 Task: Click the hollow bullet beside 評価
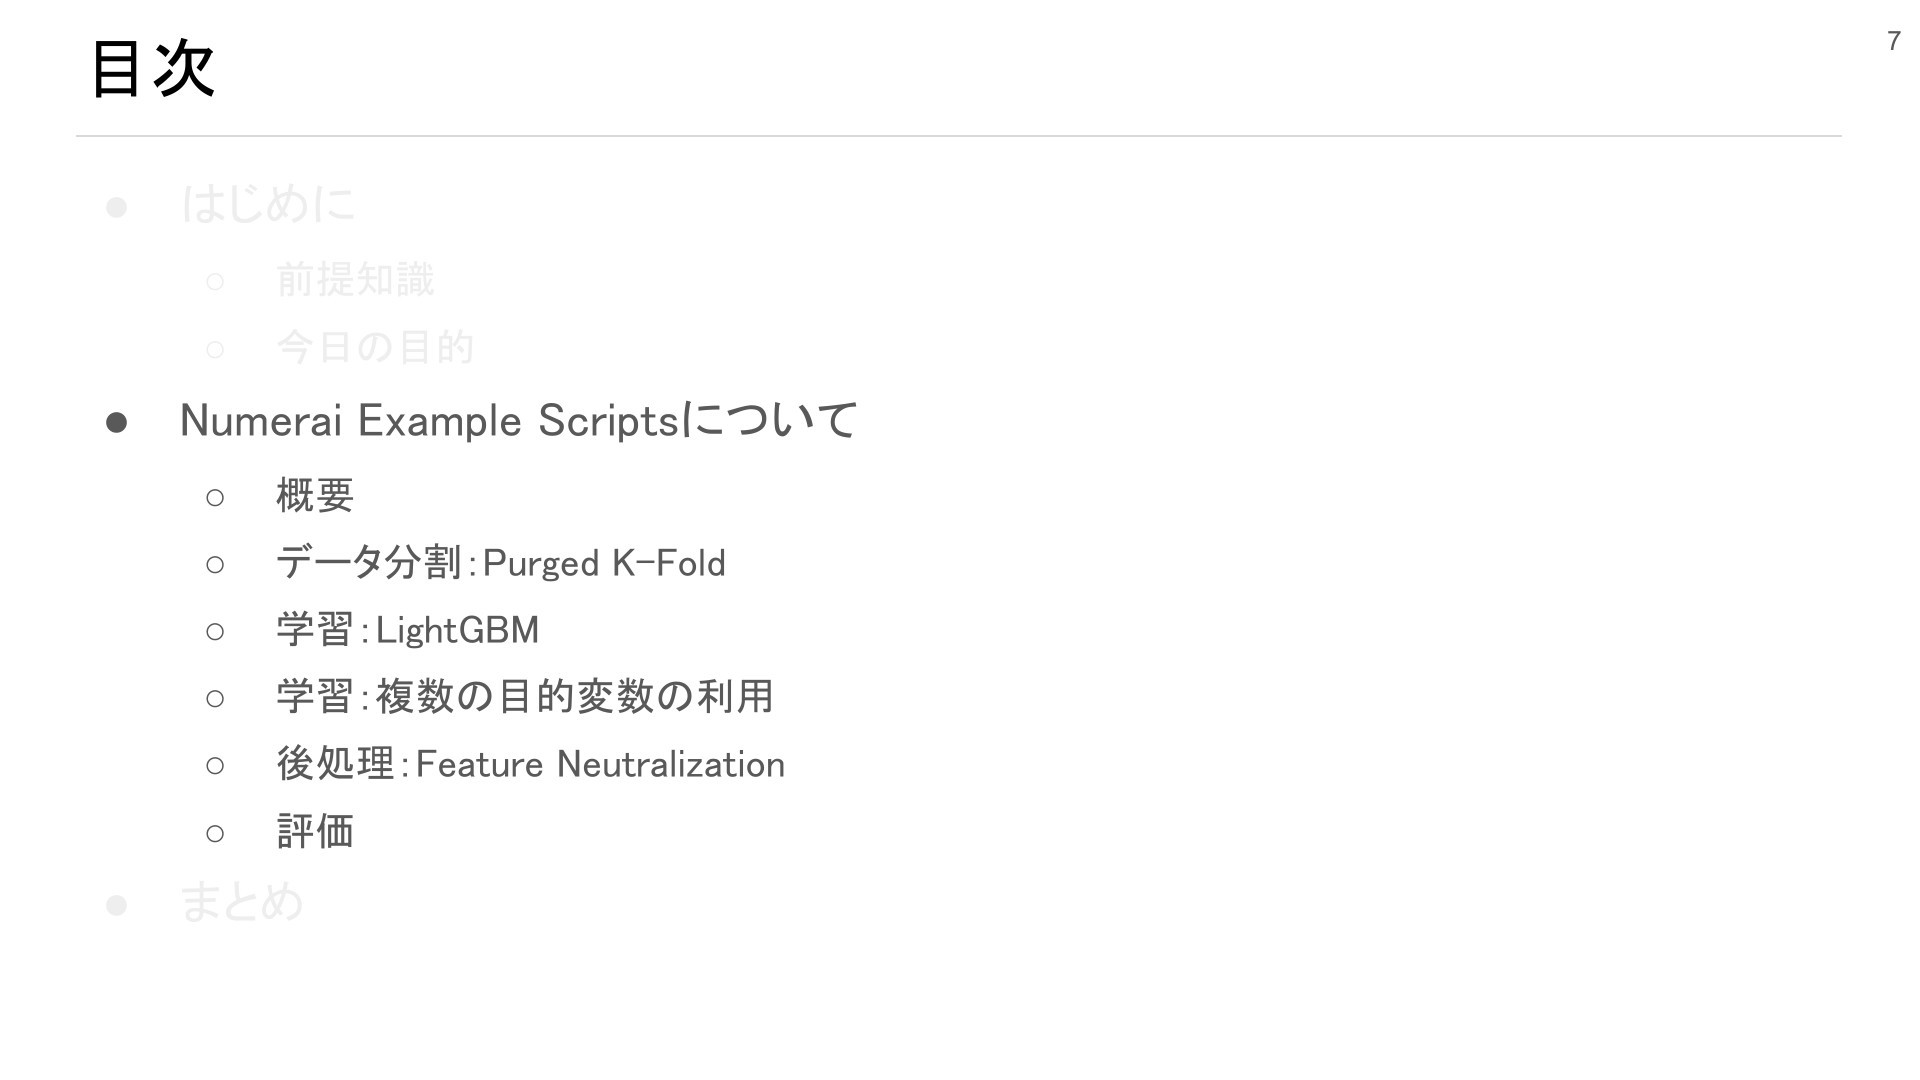(x=215, y=833)
